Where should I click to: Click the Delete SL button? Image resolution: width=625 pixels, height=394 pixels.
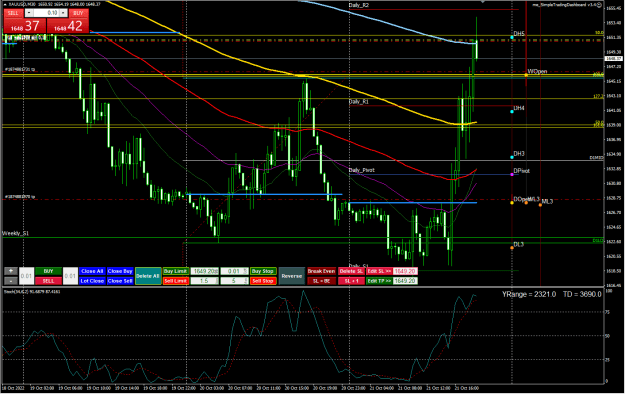tap(351, 271)
